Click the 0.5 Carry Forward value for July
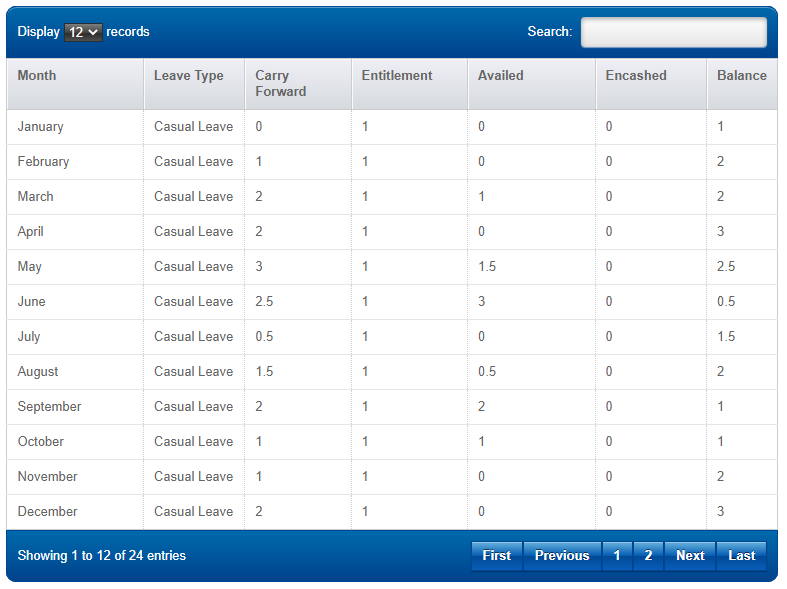 pos(264,337)
